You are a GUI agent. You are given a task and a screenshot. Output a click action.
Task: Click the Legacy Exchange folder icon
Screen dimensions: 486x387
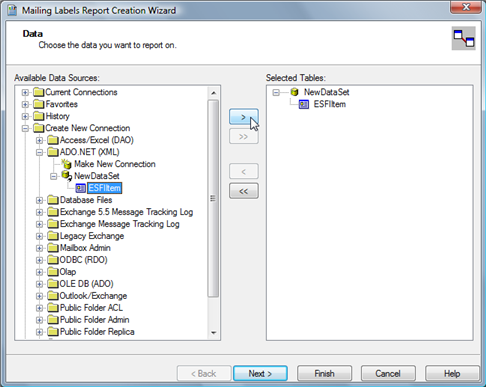point(53,236)
